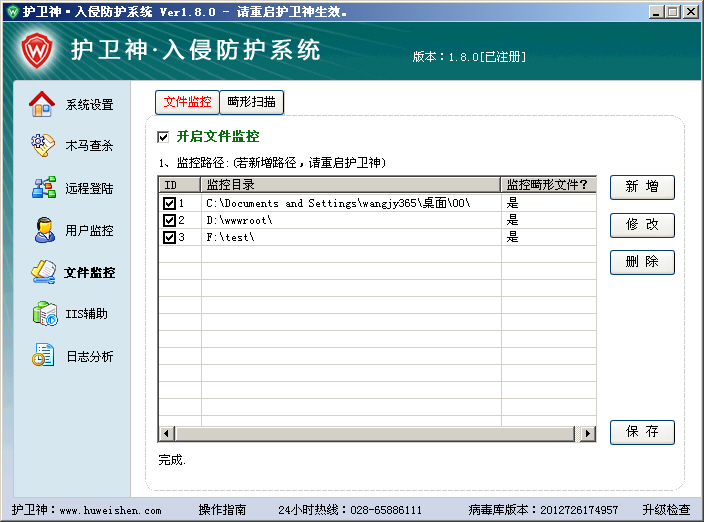Image resolution: width=704 pixels, height=522 pixels.
Task: Select the 日志分析 sidebar label
Action: pyautogui.click(x=89, y=356)
